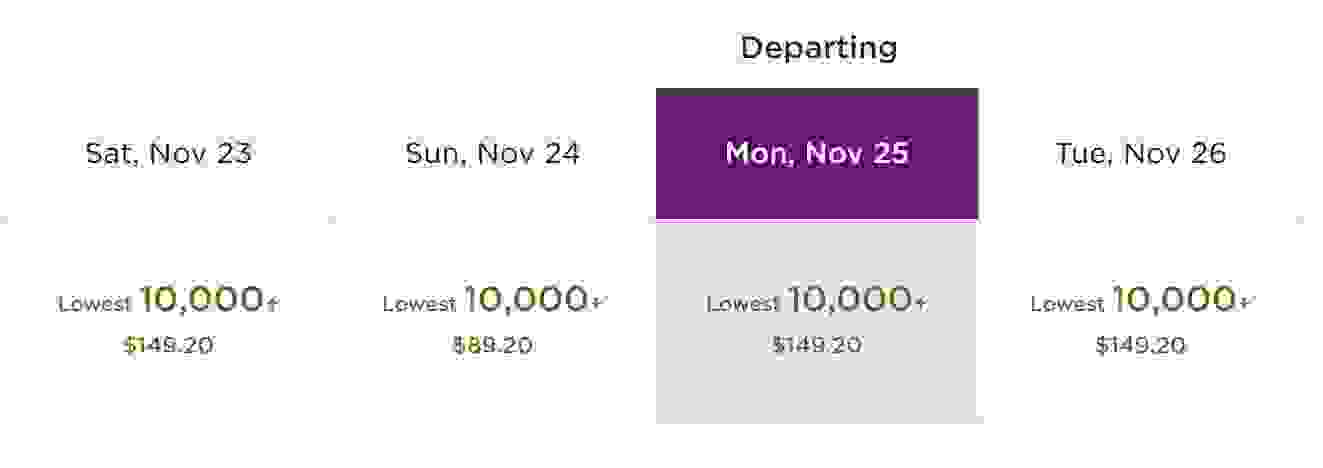
Task: Select the $149.20 price in the gray cell
Action: (817, 346)
